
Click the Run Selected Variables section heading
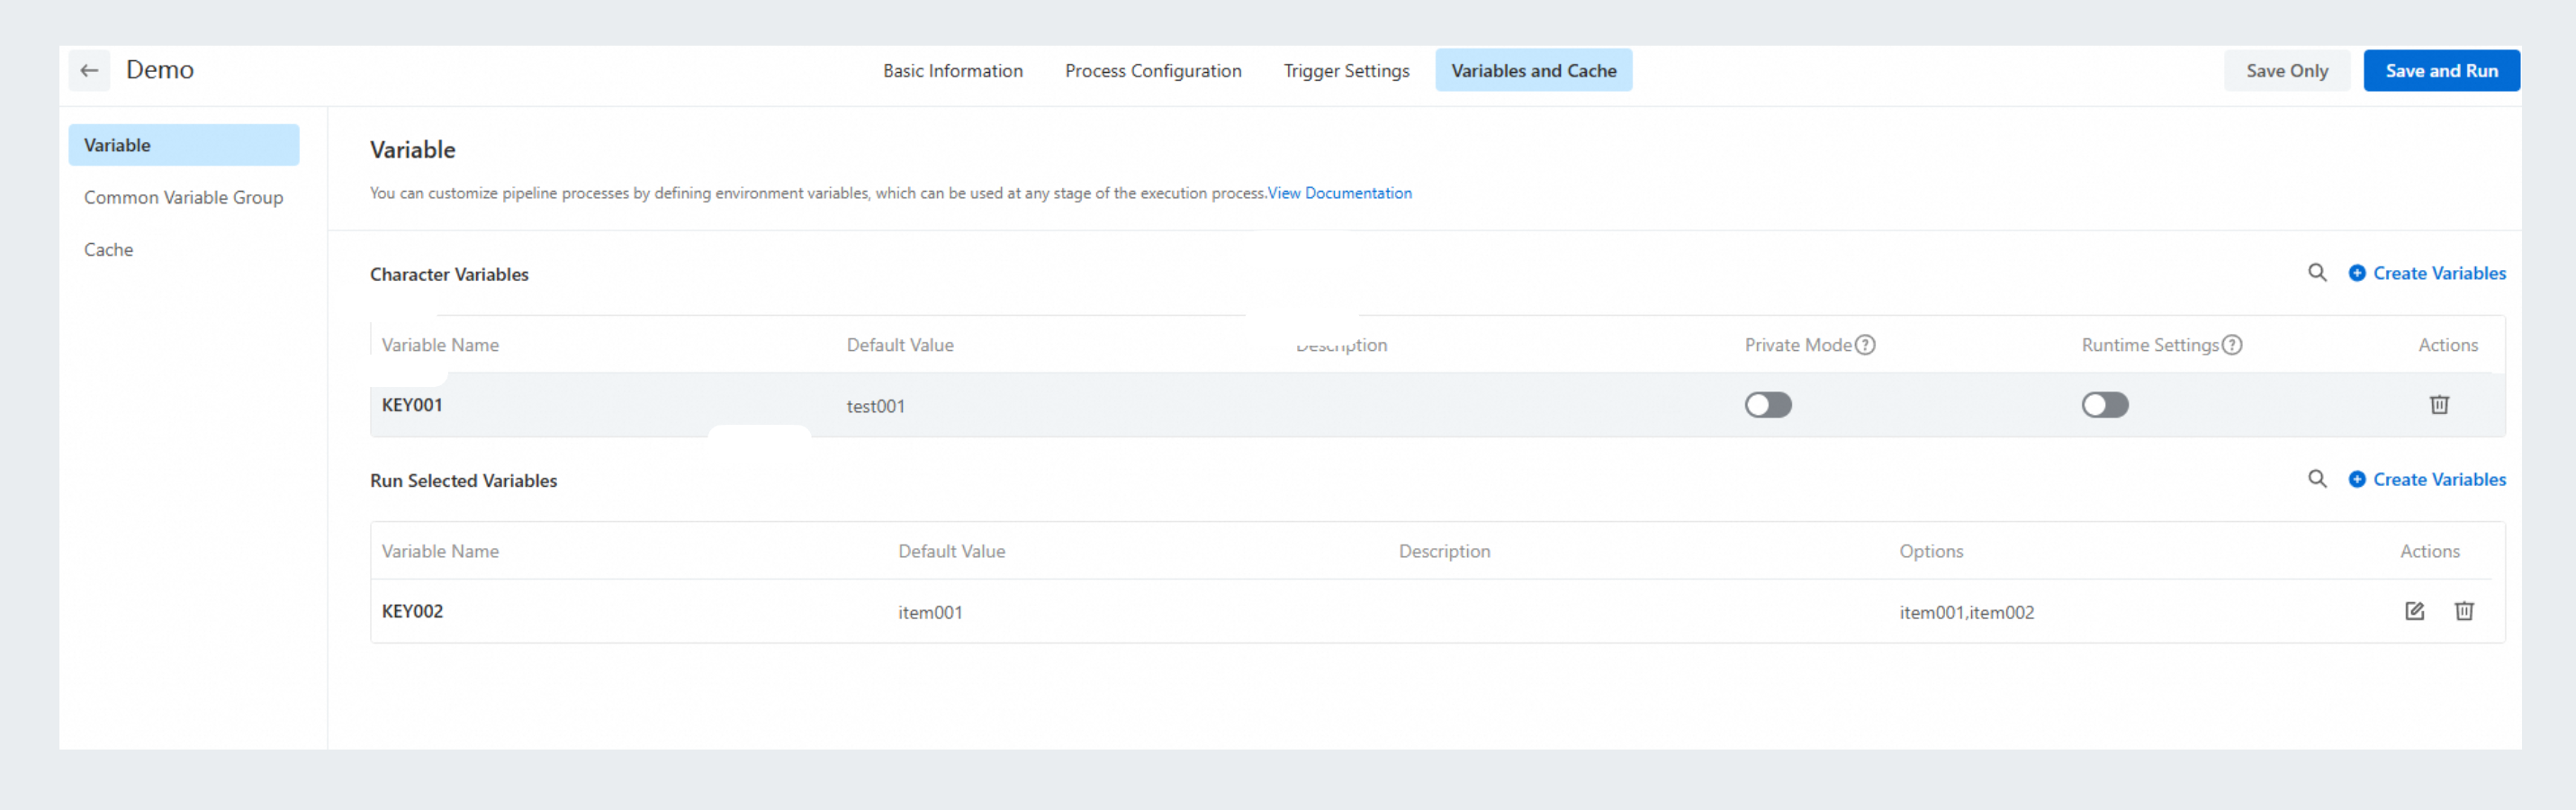point(463,480)
